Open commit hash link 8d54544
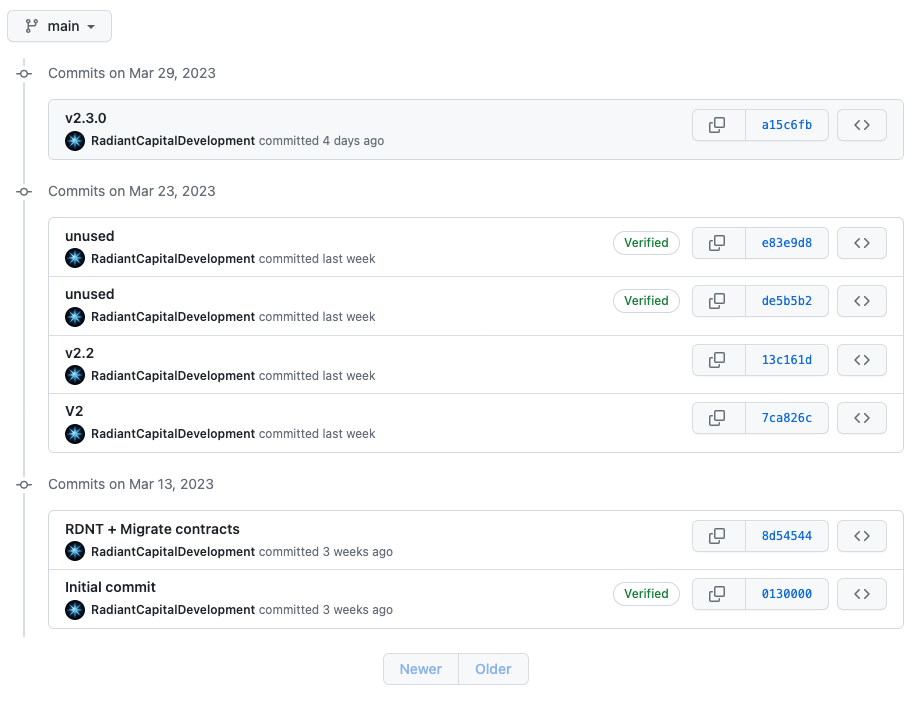The height and width of the screenshot is (701, 920). (x=787, y=536)
